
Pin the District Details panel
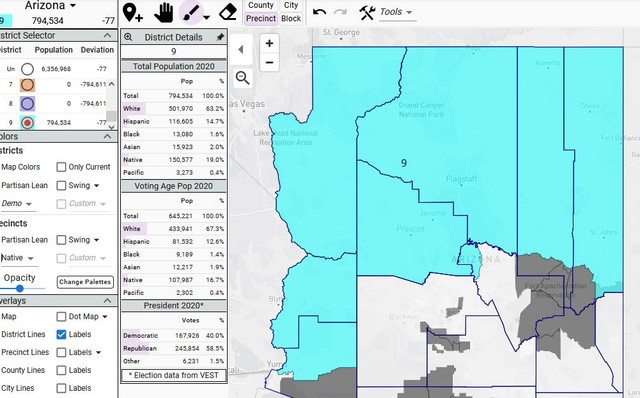coord(220,37)
